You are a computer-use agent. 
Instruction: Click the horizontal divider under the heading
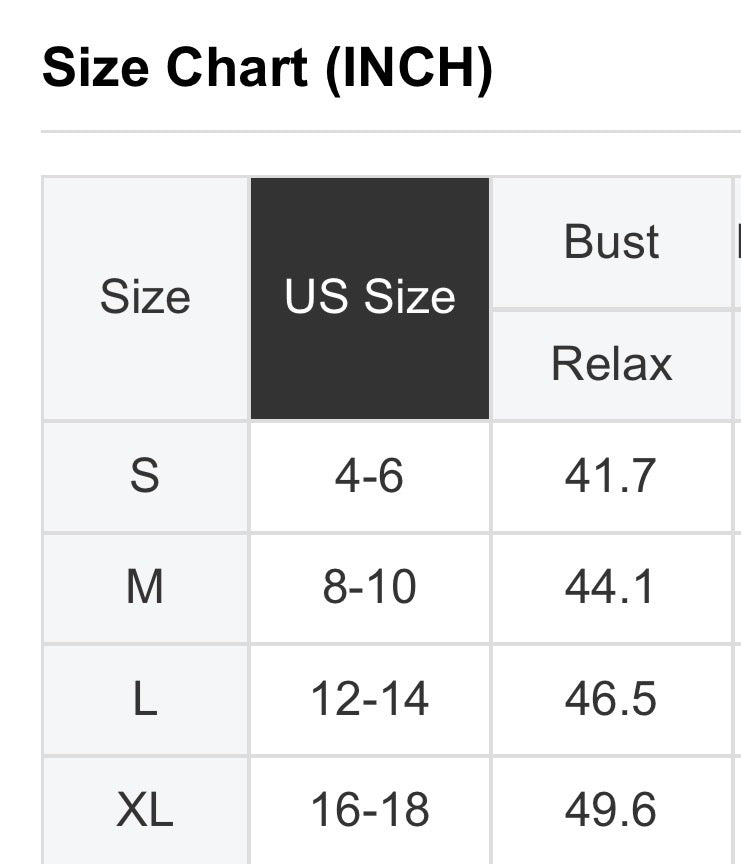[x=391, y=132]
